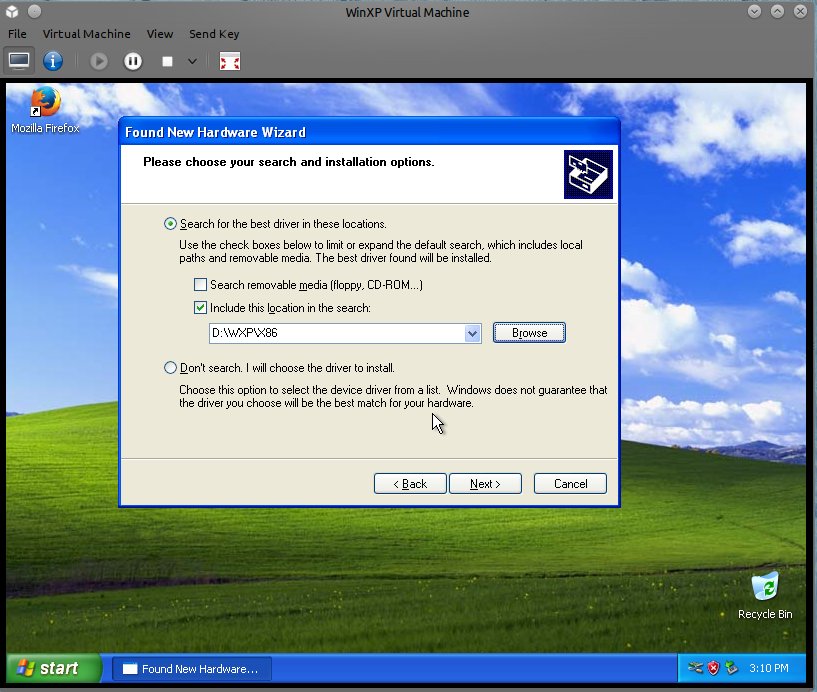Expand shutdown options dropdown arrow

tap(192, 61)
